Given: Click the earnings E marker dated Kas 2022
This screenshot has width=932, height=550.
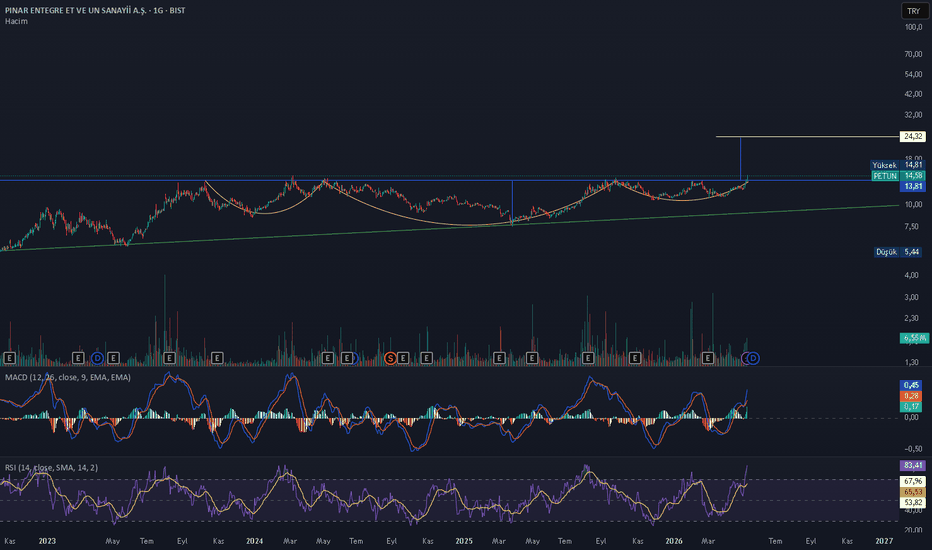Looking at the screenshot, I should coord(9,357).
